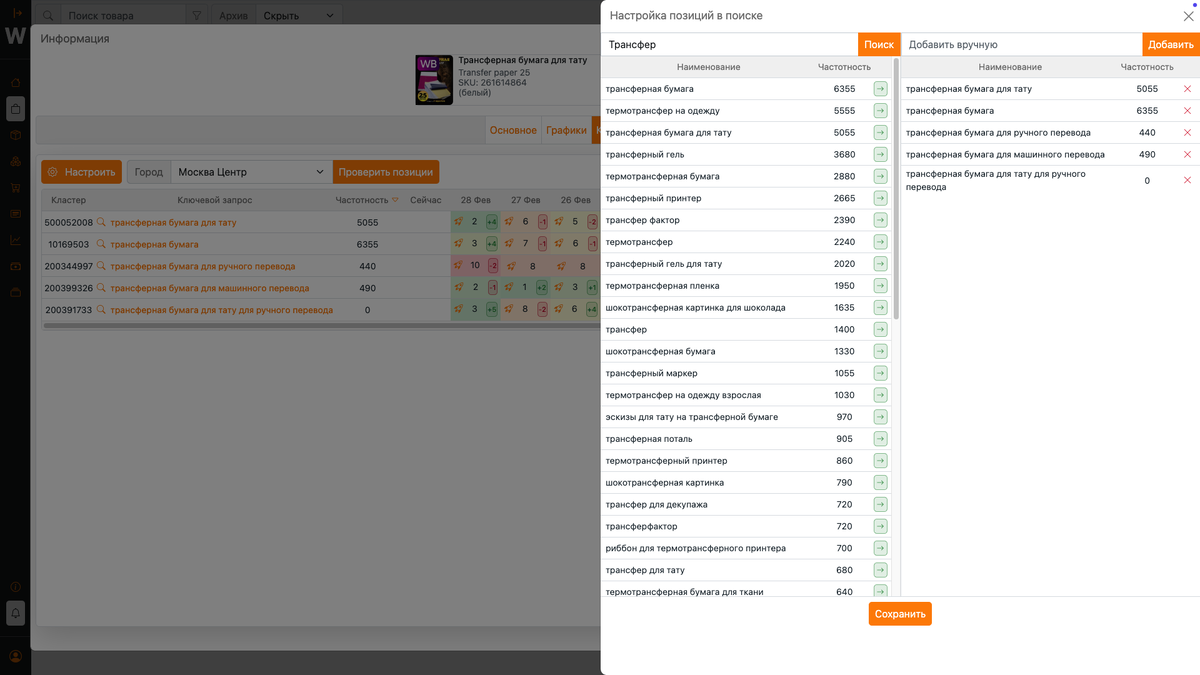Click the product thumbnail image

(434, 80)
